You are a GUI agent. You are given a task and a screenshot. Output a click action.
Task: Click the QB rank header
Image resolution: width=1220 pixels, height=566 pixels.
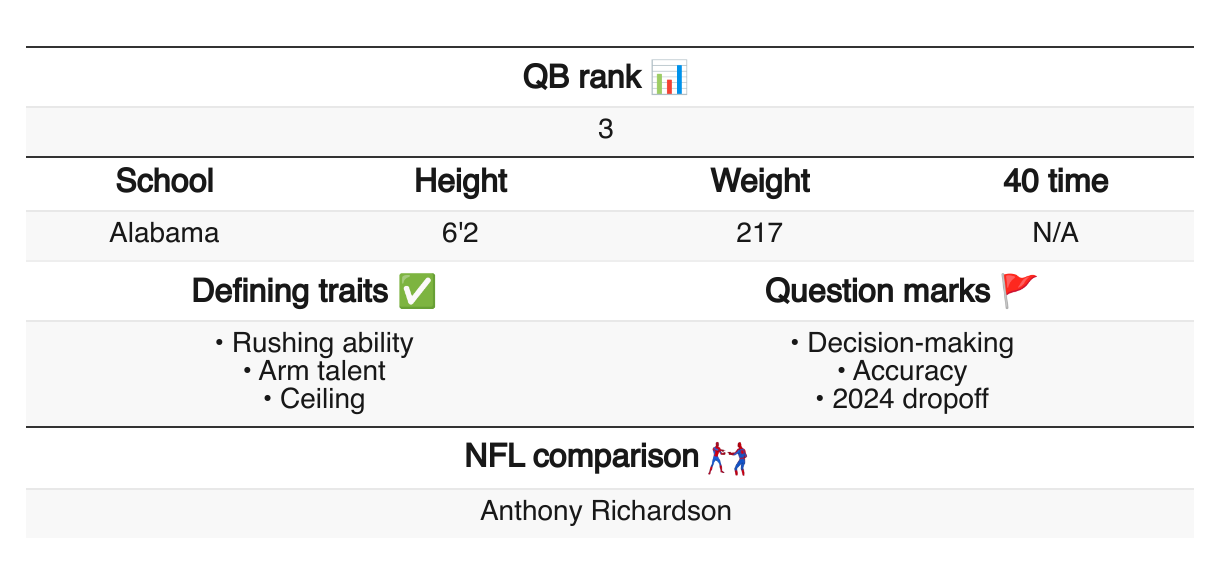tap(582, 77)
